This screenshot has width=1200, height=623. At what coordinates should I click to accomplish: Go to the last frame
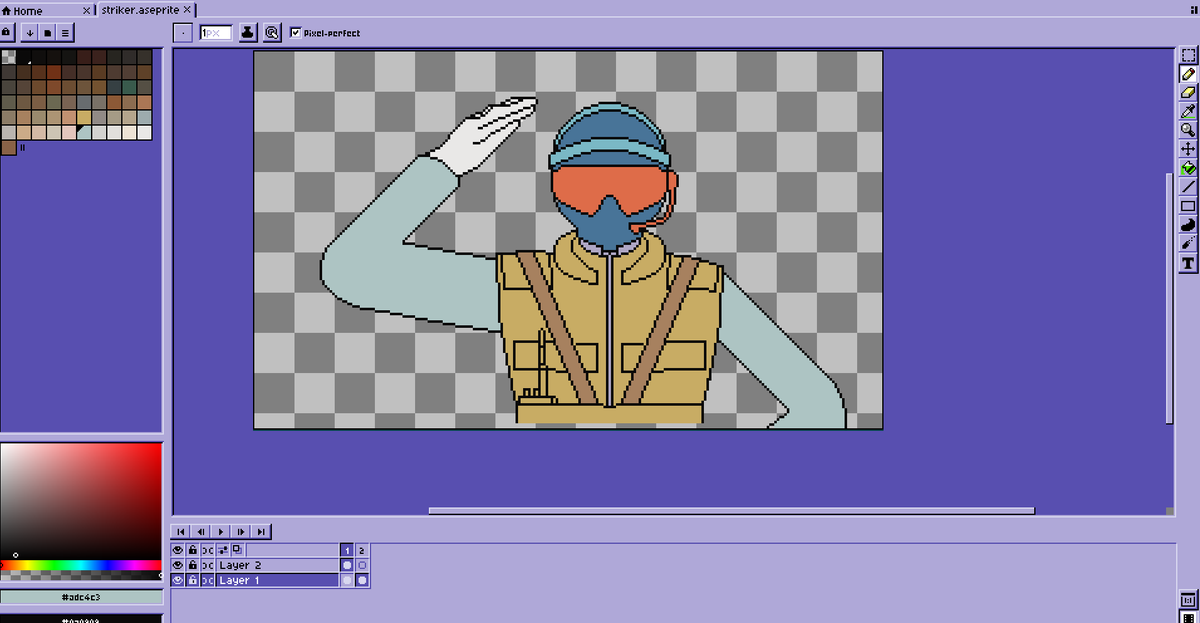click(261, 532)
